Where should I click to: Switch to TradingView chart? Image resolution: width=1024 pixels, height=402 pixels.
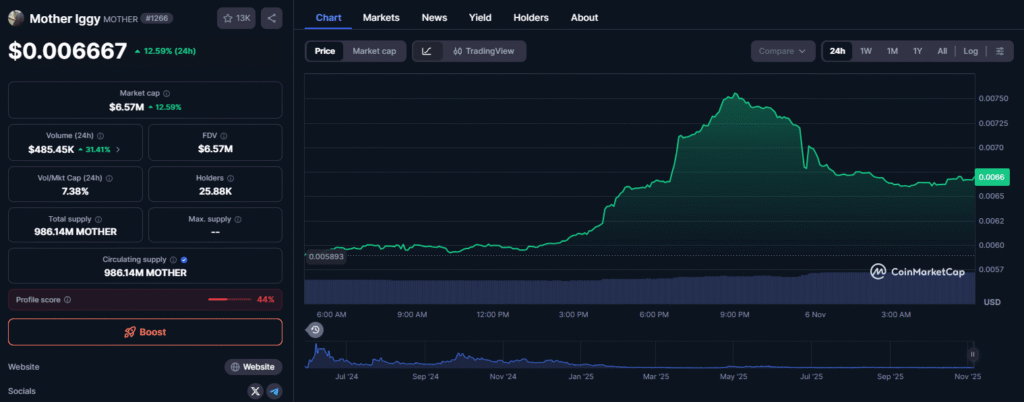pyautogui.click(x=483, y=51)
